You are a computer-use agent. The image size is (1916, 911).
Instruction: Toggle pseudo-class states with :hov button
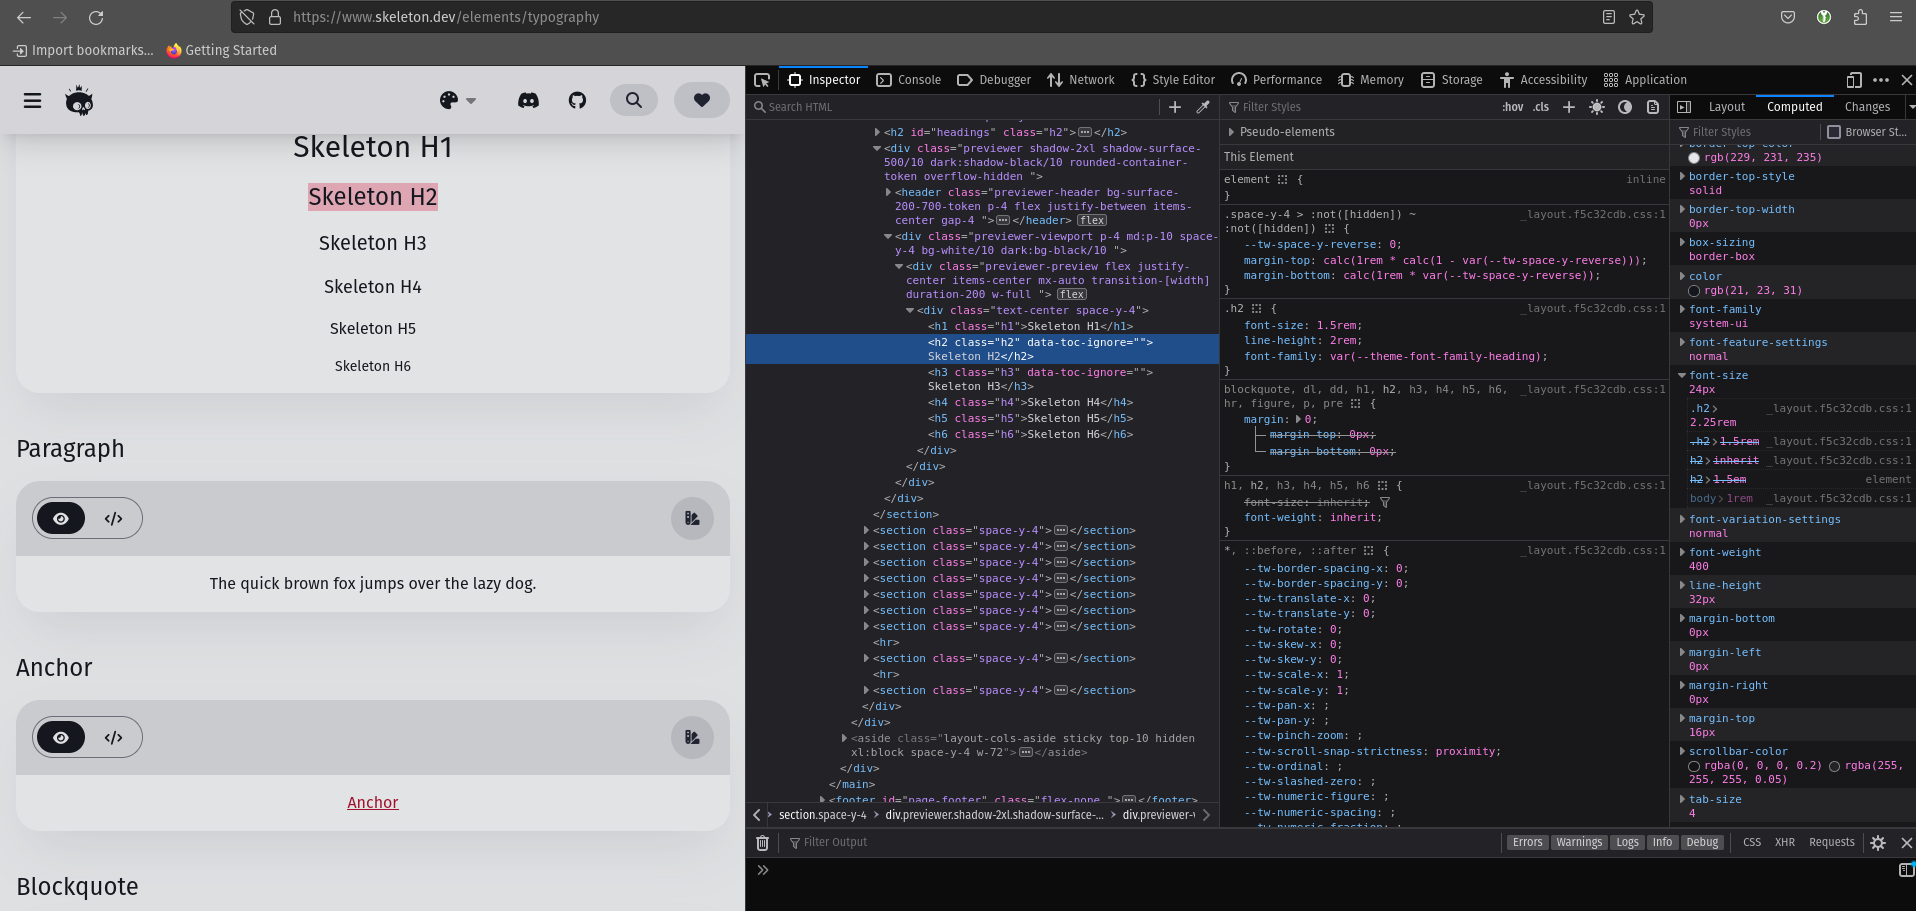pyautogui.click(x=1513, y=107)
